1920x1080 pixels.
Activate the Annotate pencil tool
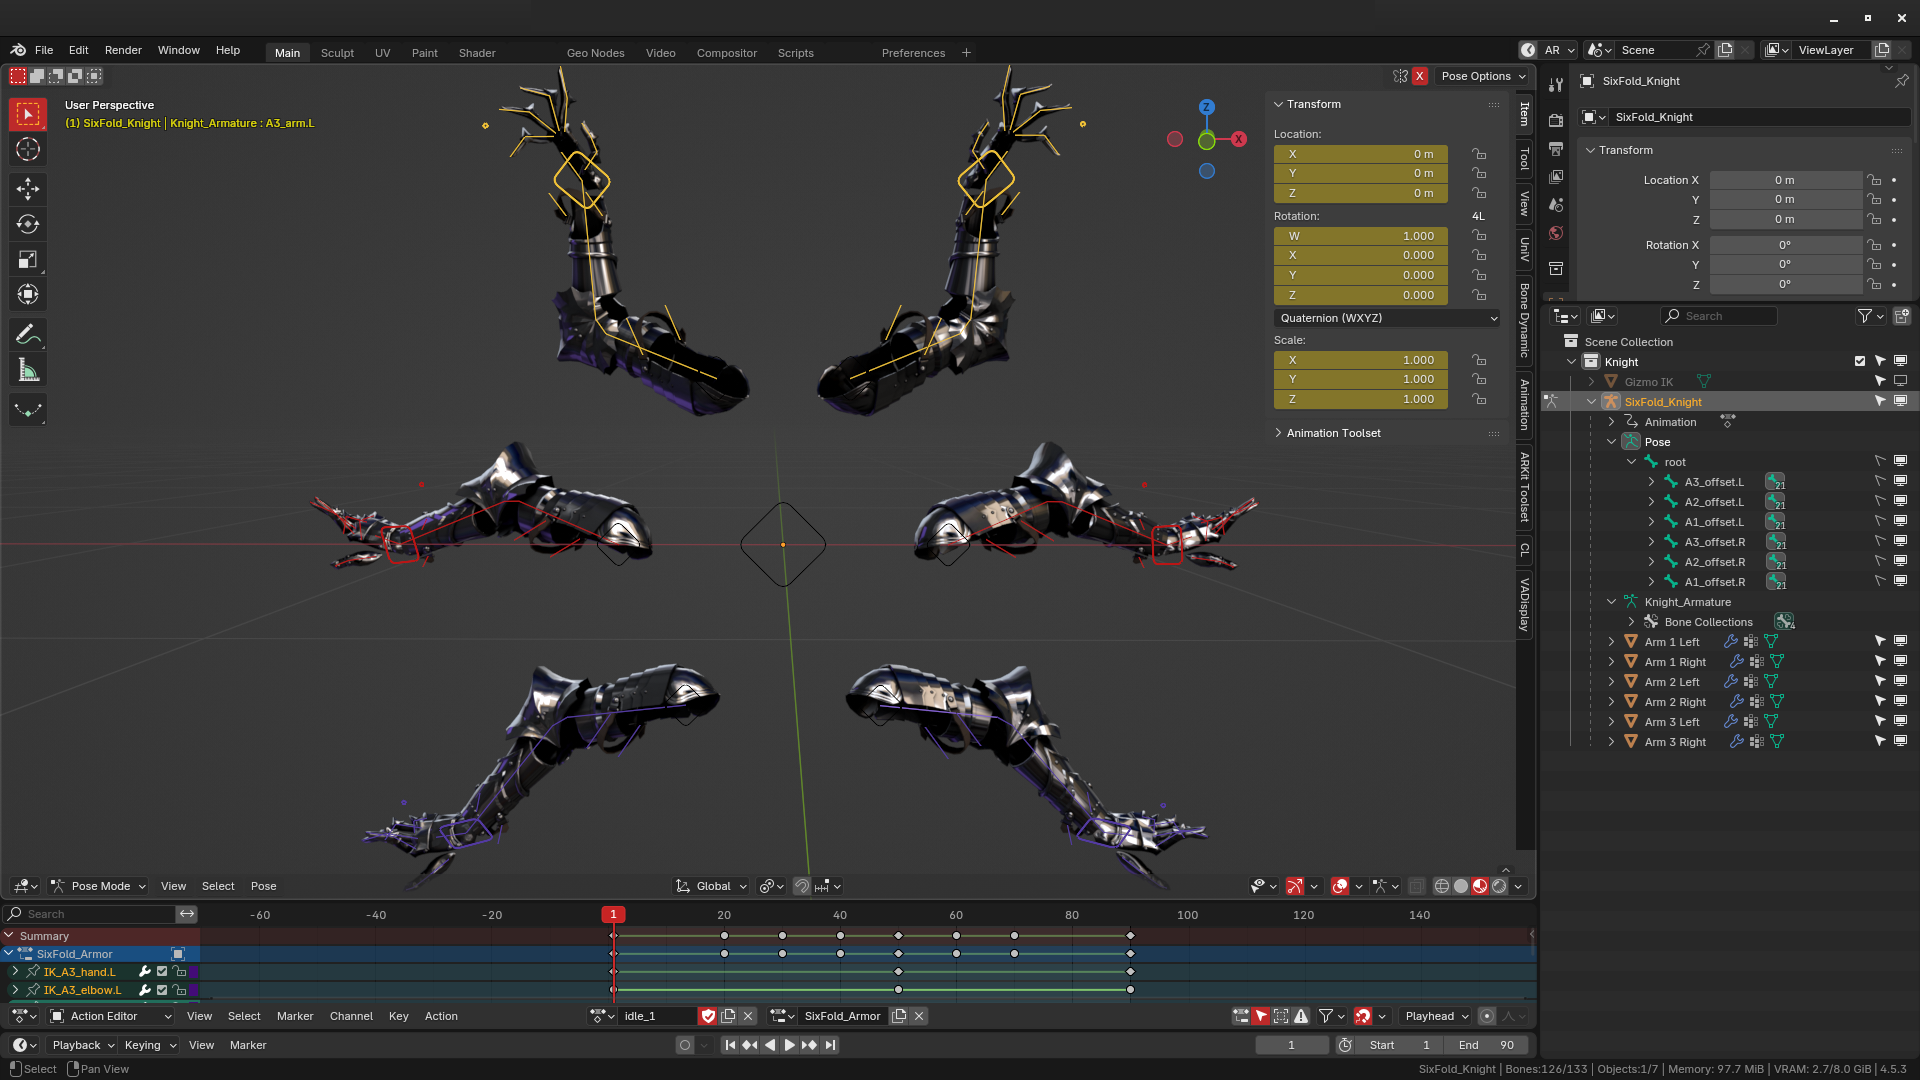point(28,335)
